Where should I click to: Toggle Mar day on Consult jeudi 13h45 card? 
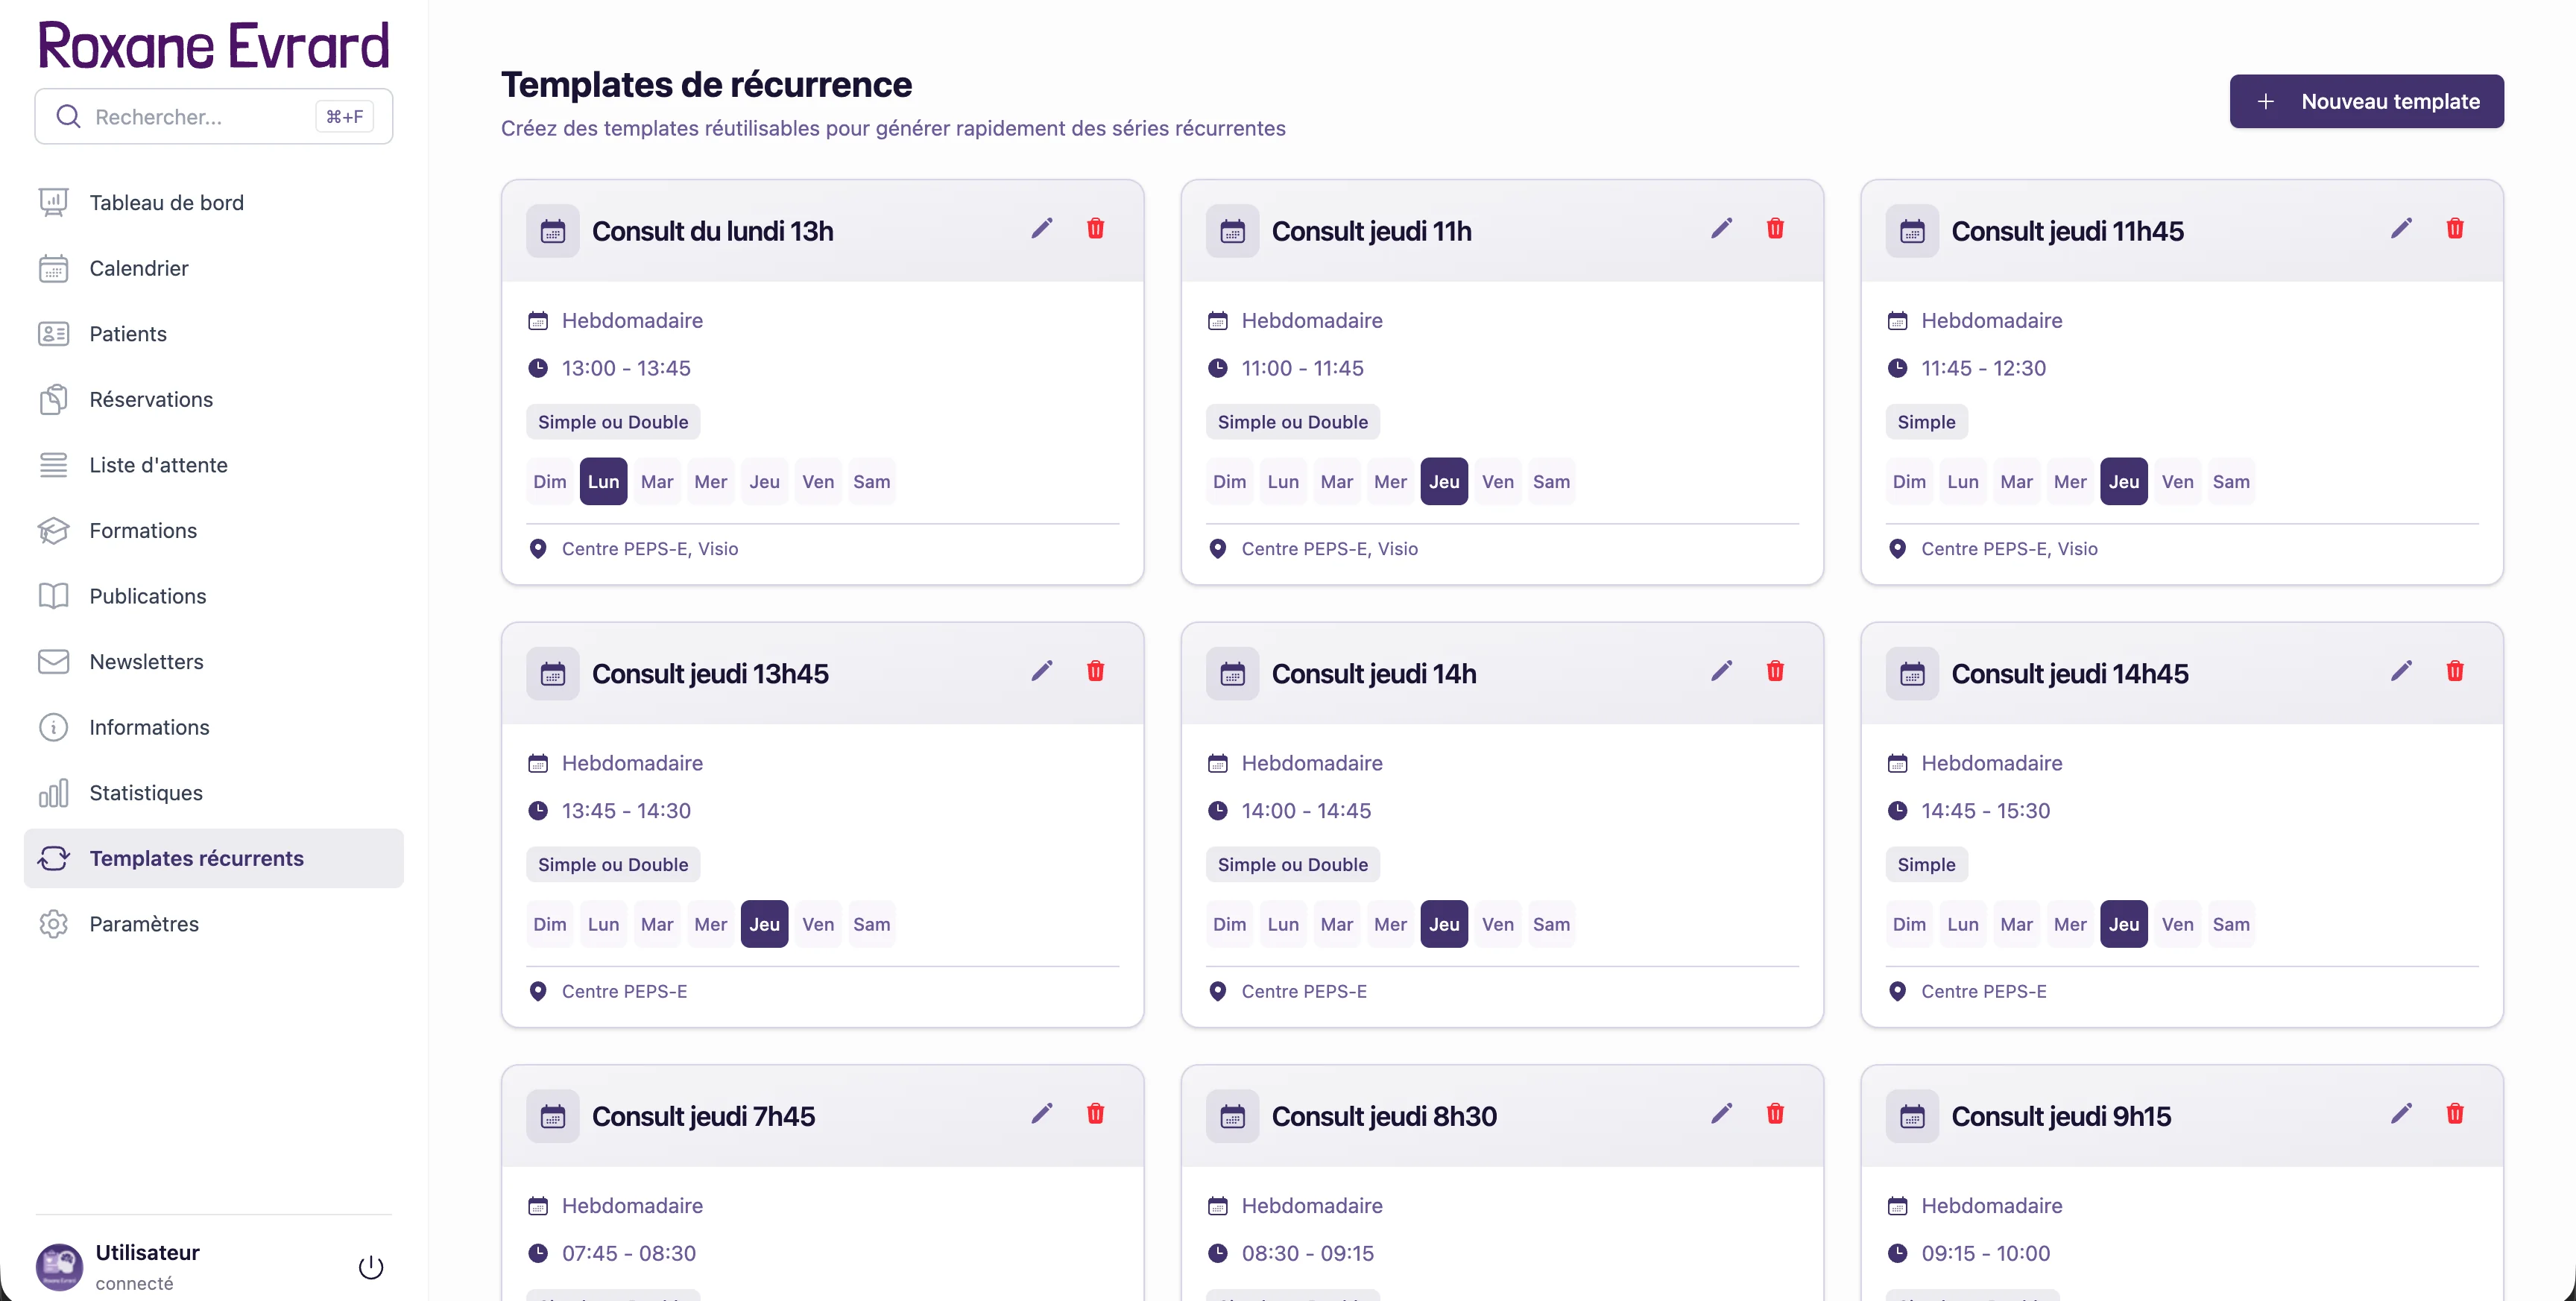coord(656,925)
